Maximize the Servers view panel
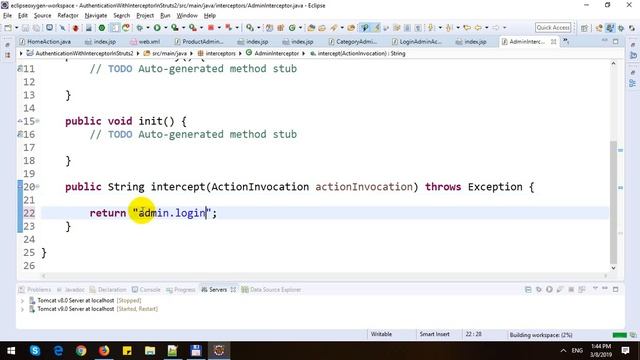640x360 pixels. [x=616, y=289]
